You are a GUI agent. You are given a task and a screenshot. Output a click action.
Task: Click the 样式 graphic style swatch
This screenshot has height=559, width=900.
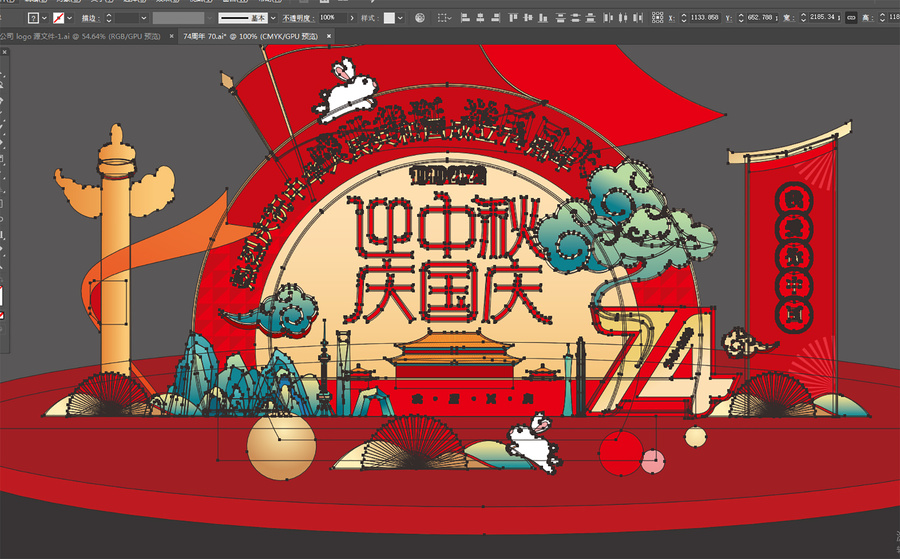tap(389, 18)
